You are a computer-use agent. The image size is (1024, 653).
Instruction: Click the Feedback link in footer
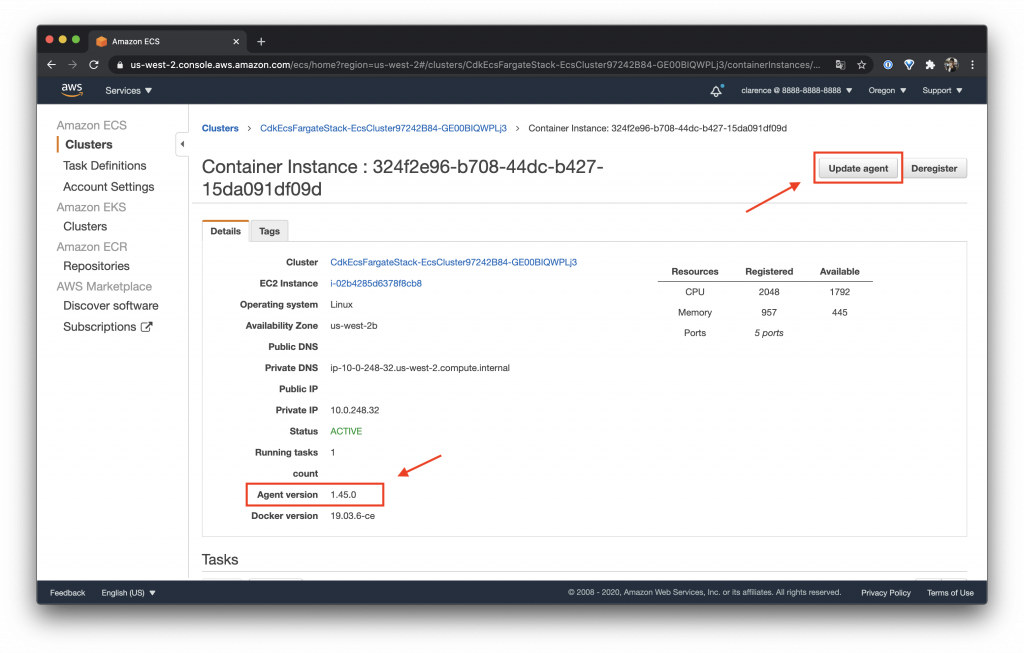[67, 593]
